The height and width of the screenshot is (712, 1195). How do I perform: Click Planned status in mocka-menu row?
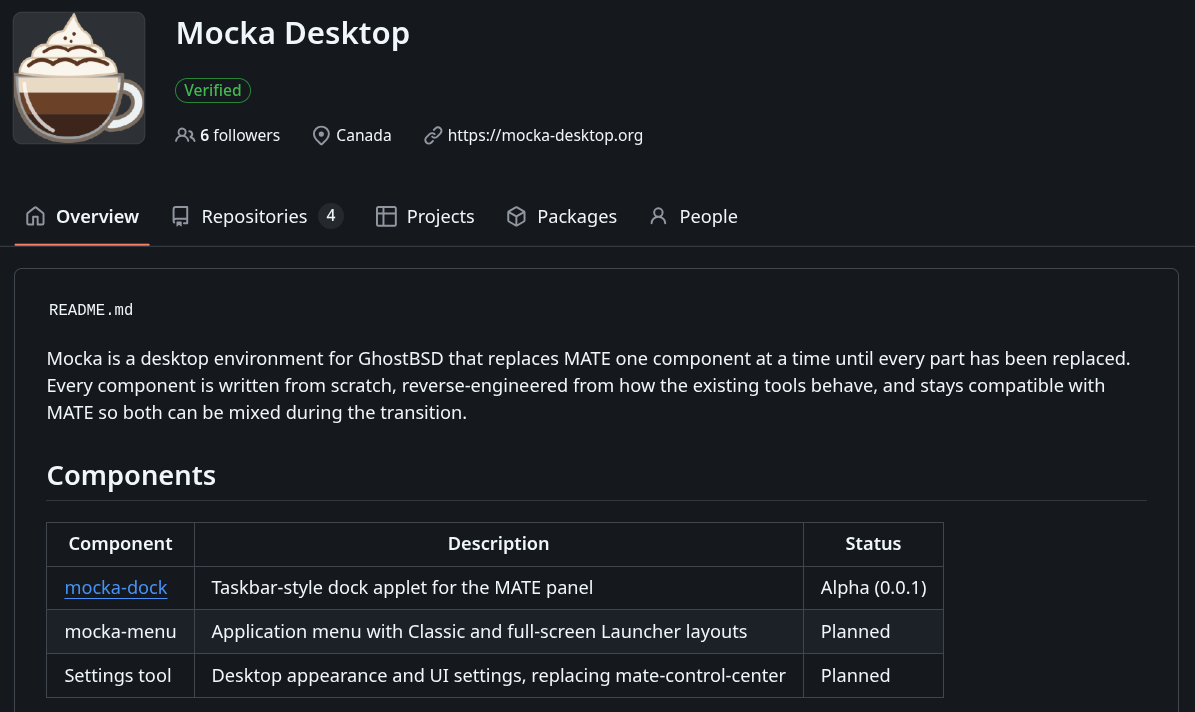[x=873, y=631]
